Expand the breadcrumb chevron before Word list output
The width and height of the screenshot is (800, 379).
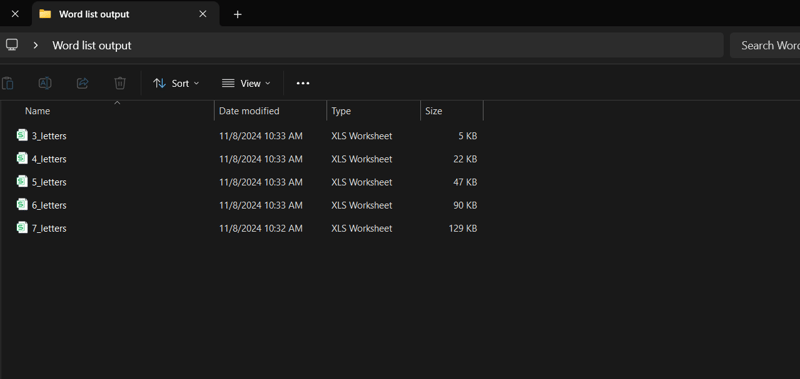36,45
